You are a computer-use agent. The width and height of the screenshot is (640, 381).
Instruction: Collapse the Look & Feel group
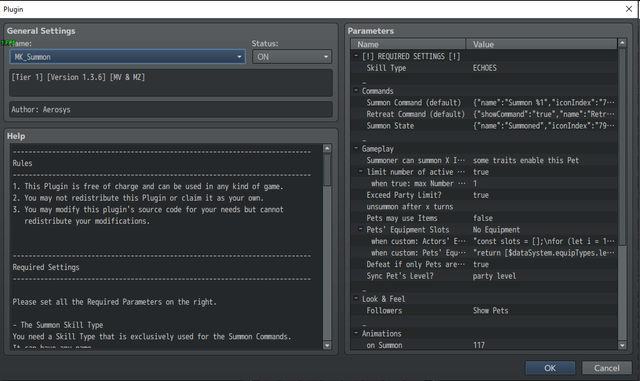click(356, 299)
